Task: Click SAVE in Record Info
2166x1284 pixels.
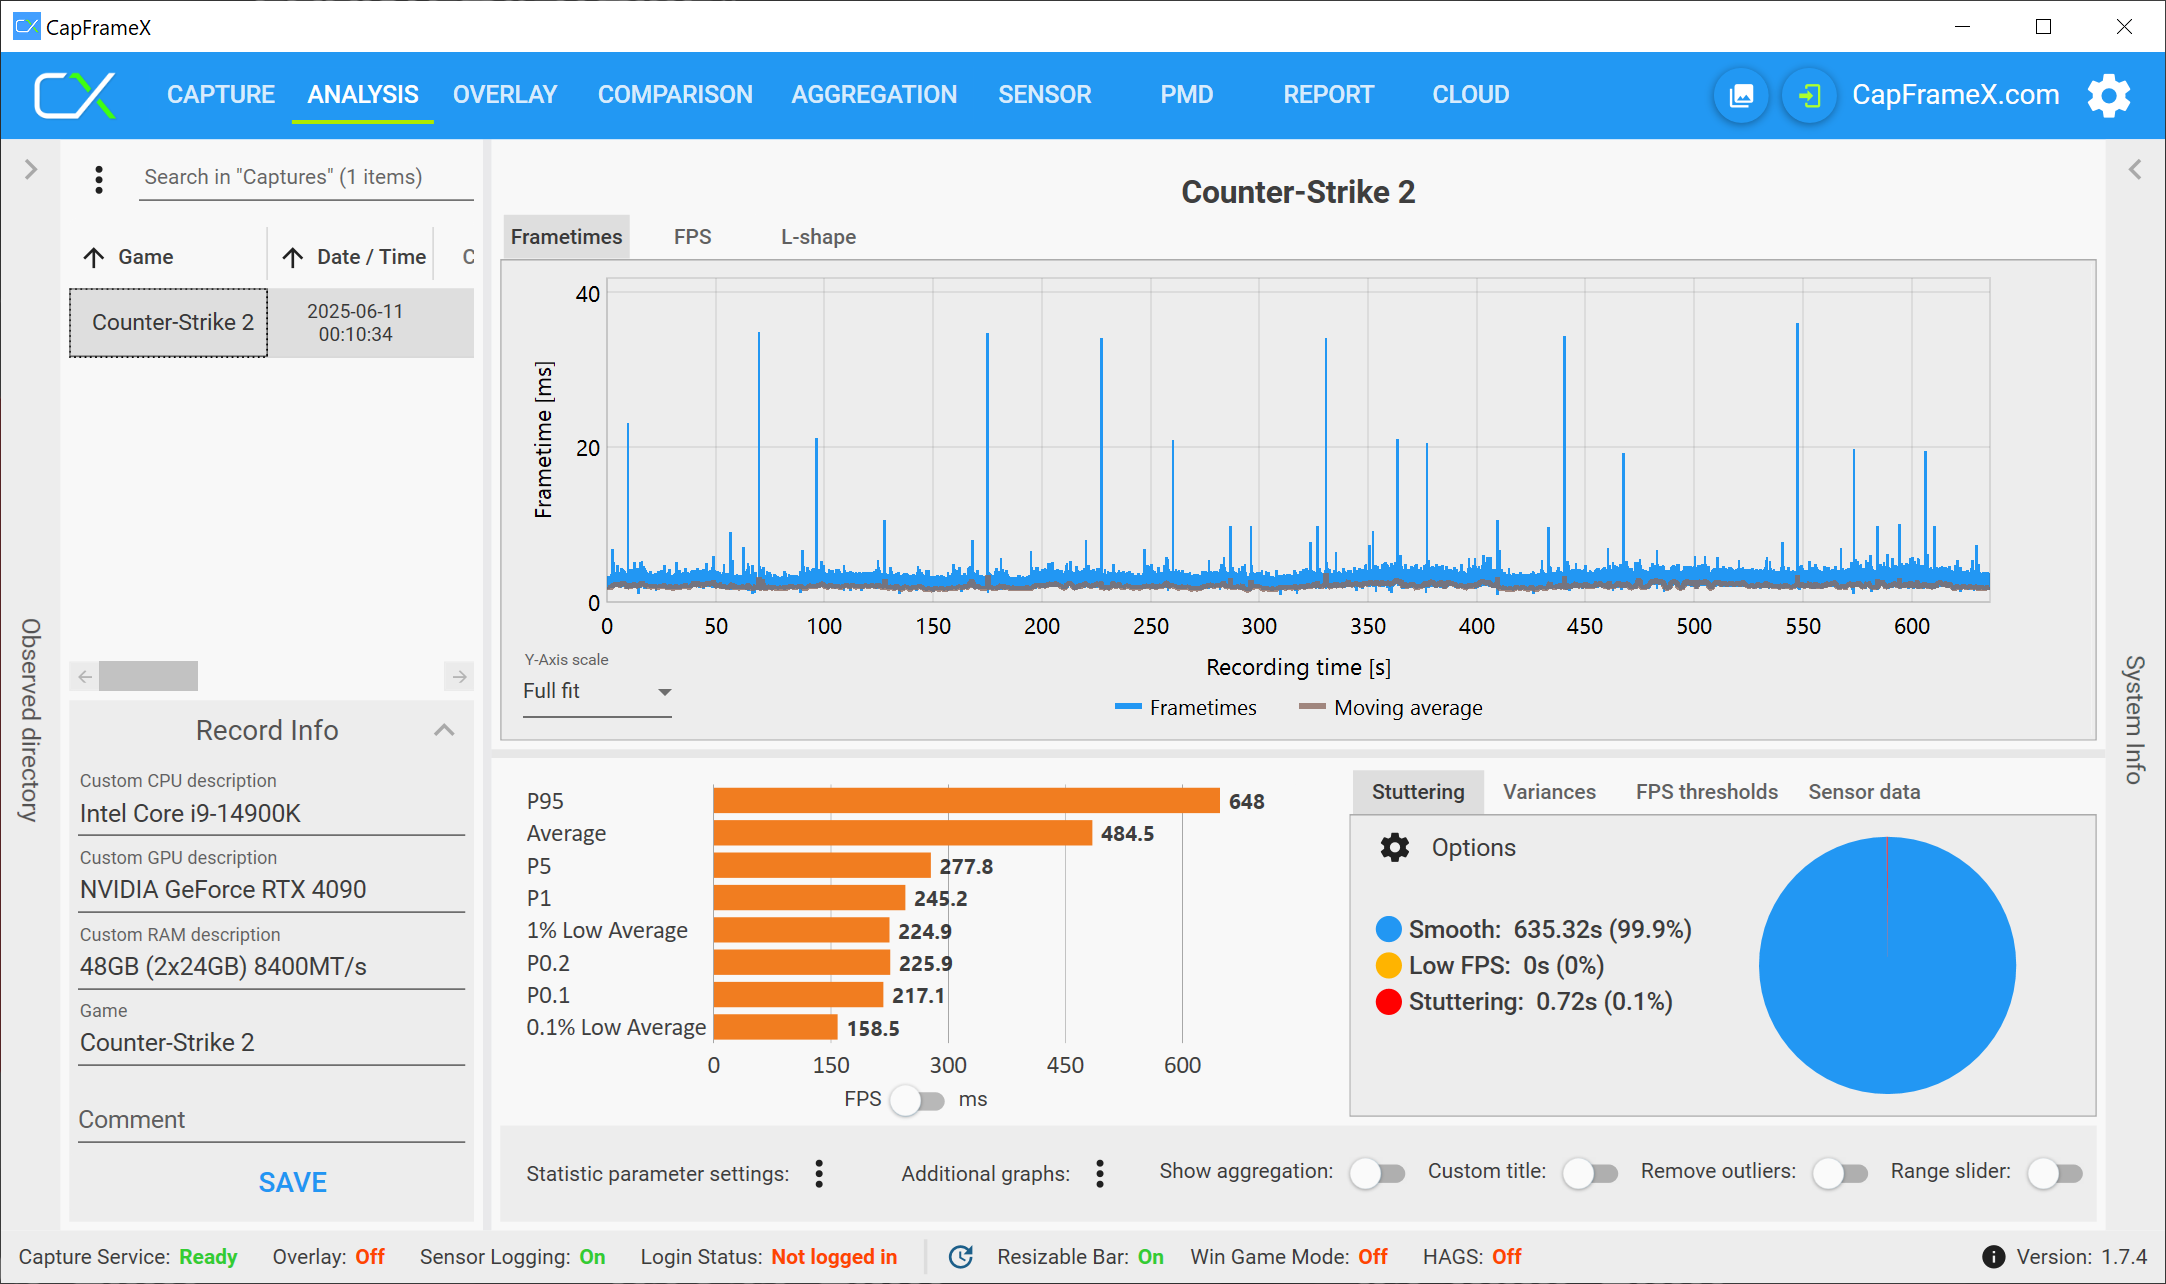Action: (x=292, y=1183)
